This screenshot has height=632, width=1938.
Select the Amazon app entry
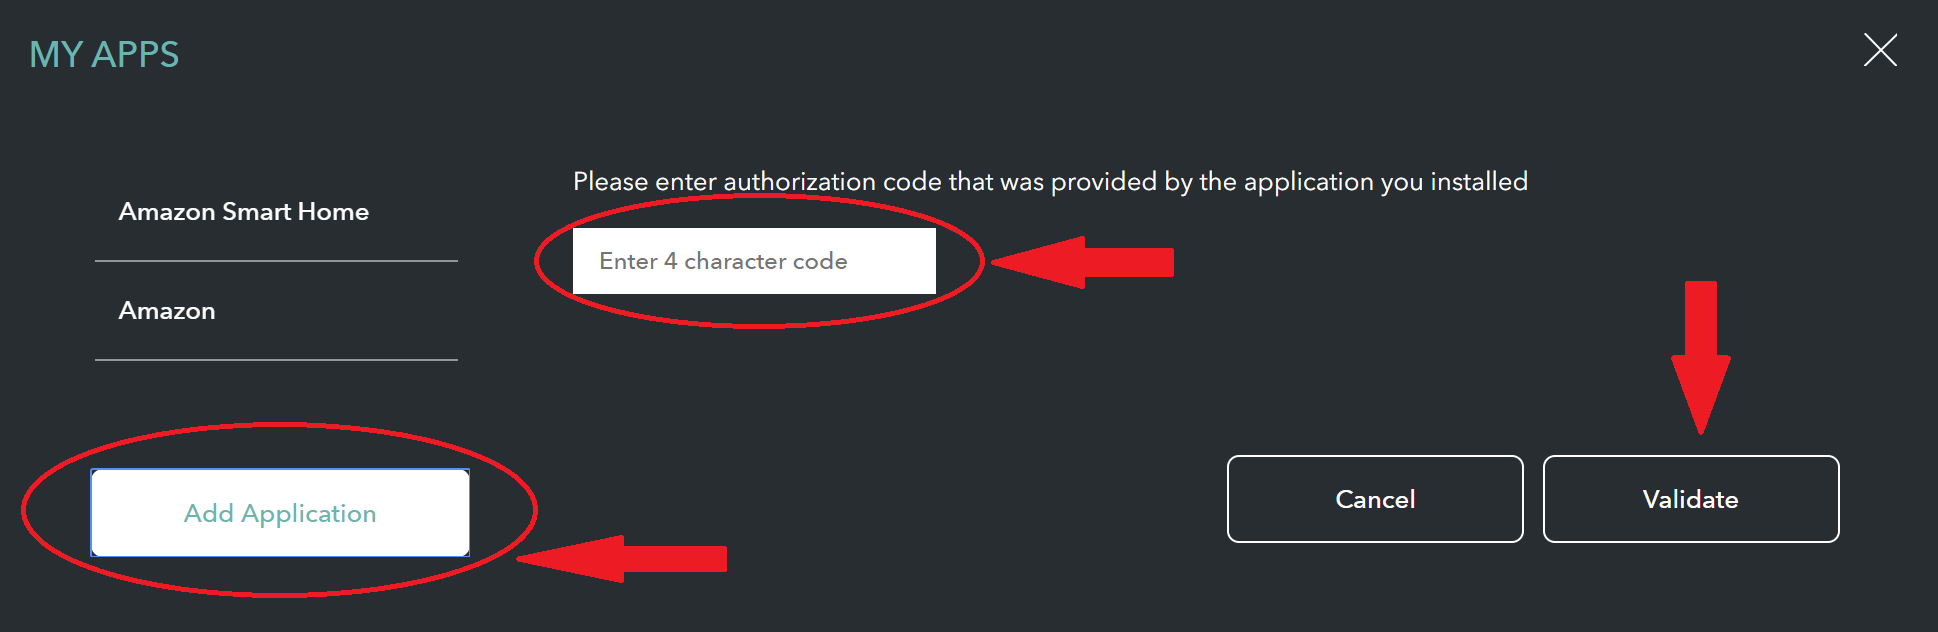point(167,311)
